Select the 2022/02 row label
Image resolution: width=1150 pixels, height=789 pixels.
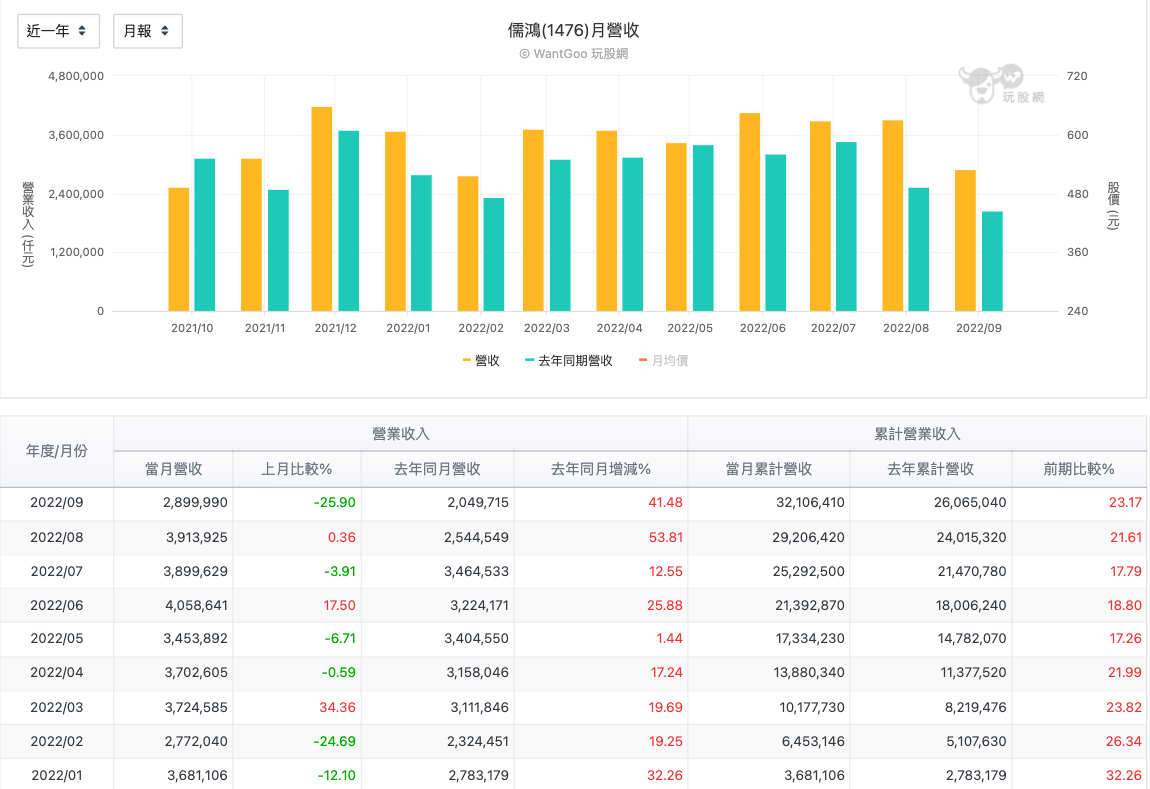[56, 741]
